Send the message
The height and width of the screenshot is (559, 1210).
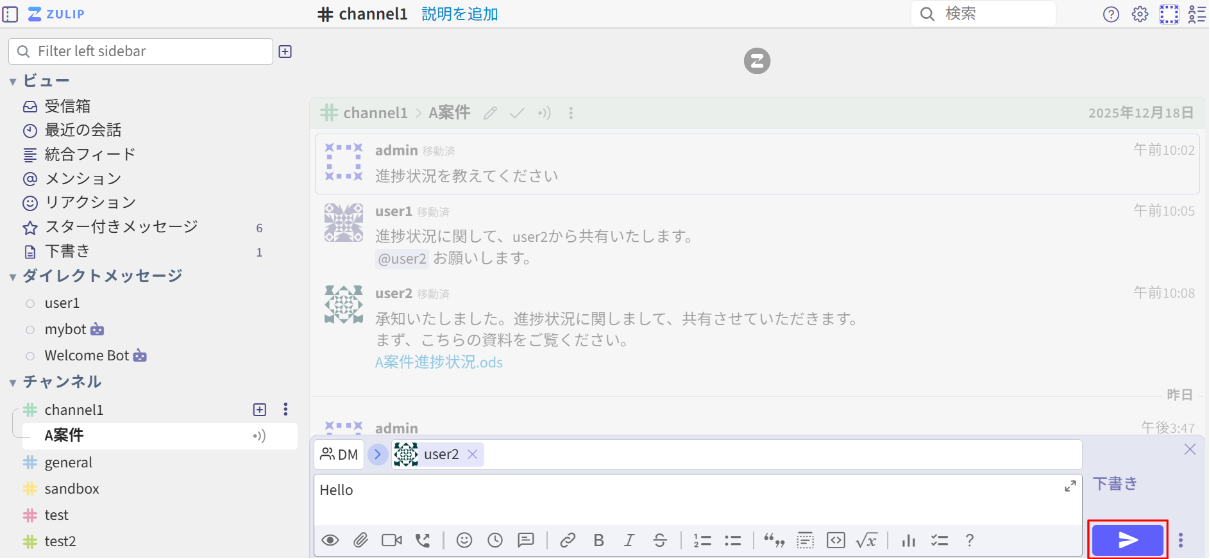[1128, 540]
